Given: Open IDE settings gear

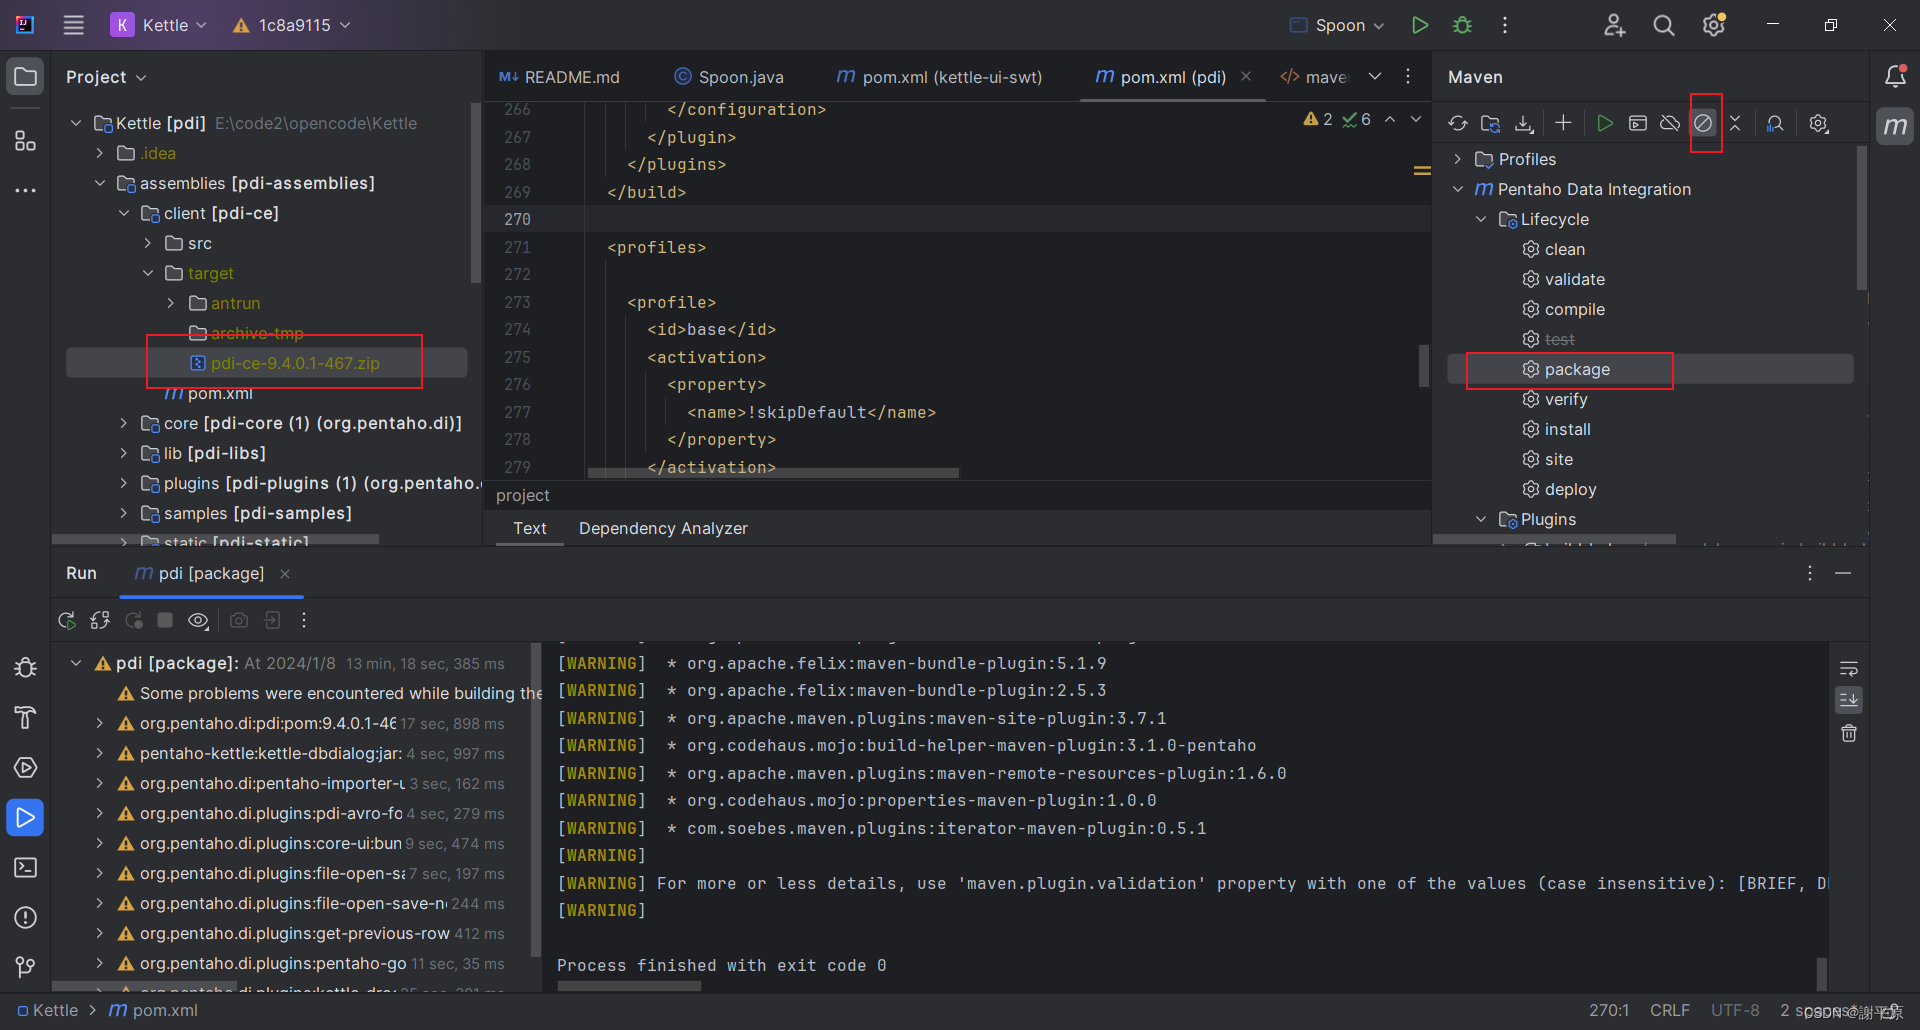Looking at the screenshot, I should point(1714,25).
